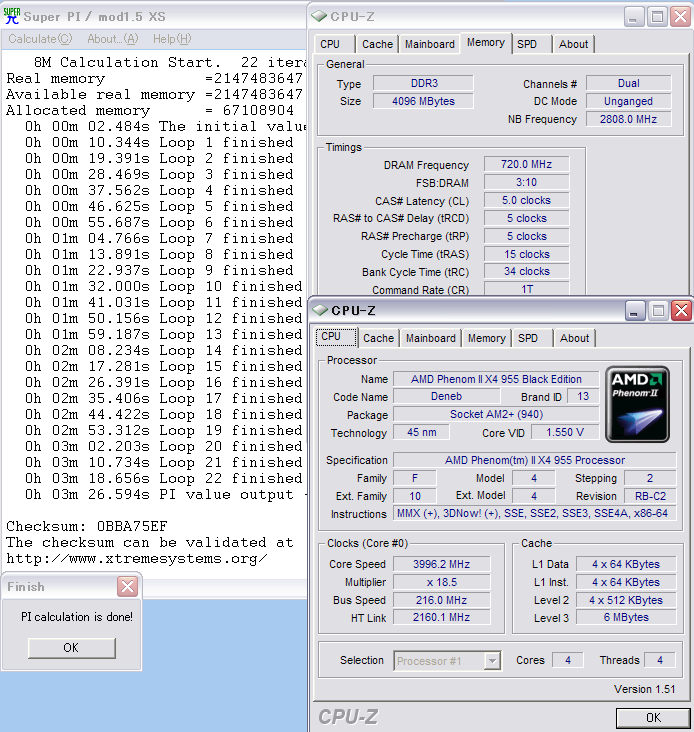Open Cache tab in lower CPU-Z window

[x=378, y=338]
